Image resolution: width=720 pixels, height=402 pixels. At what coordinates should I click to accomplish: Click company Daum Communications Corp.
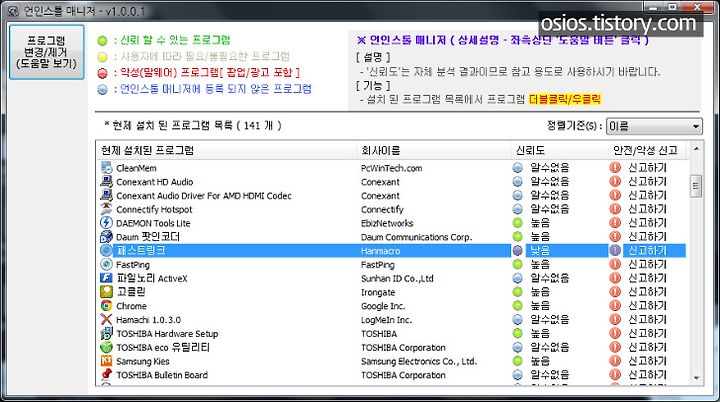[416, 237]
